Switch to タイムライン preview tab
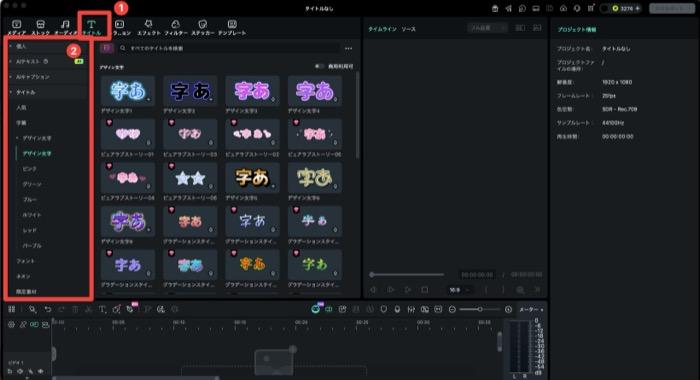 (382, 29)
